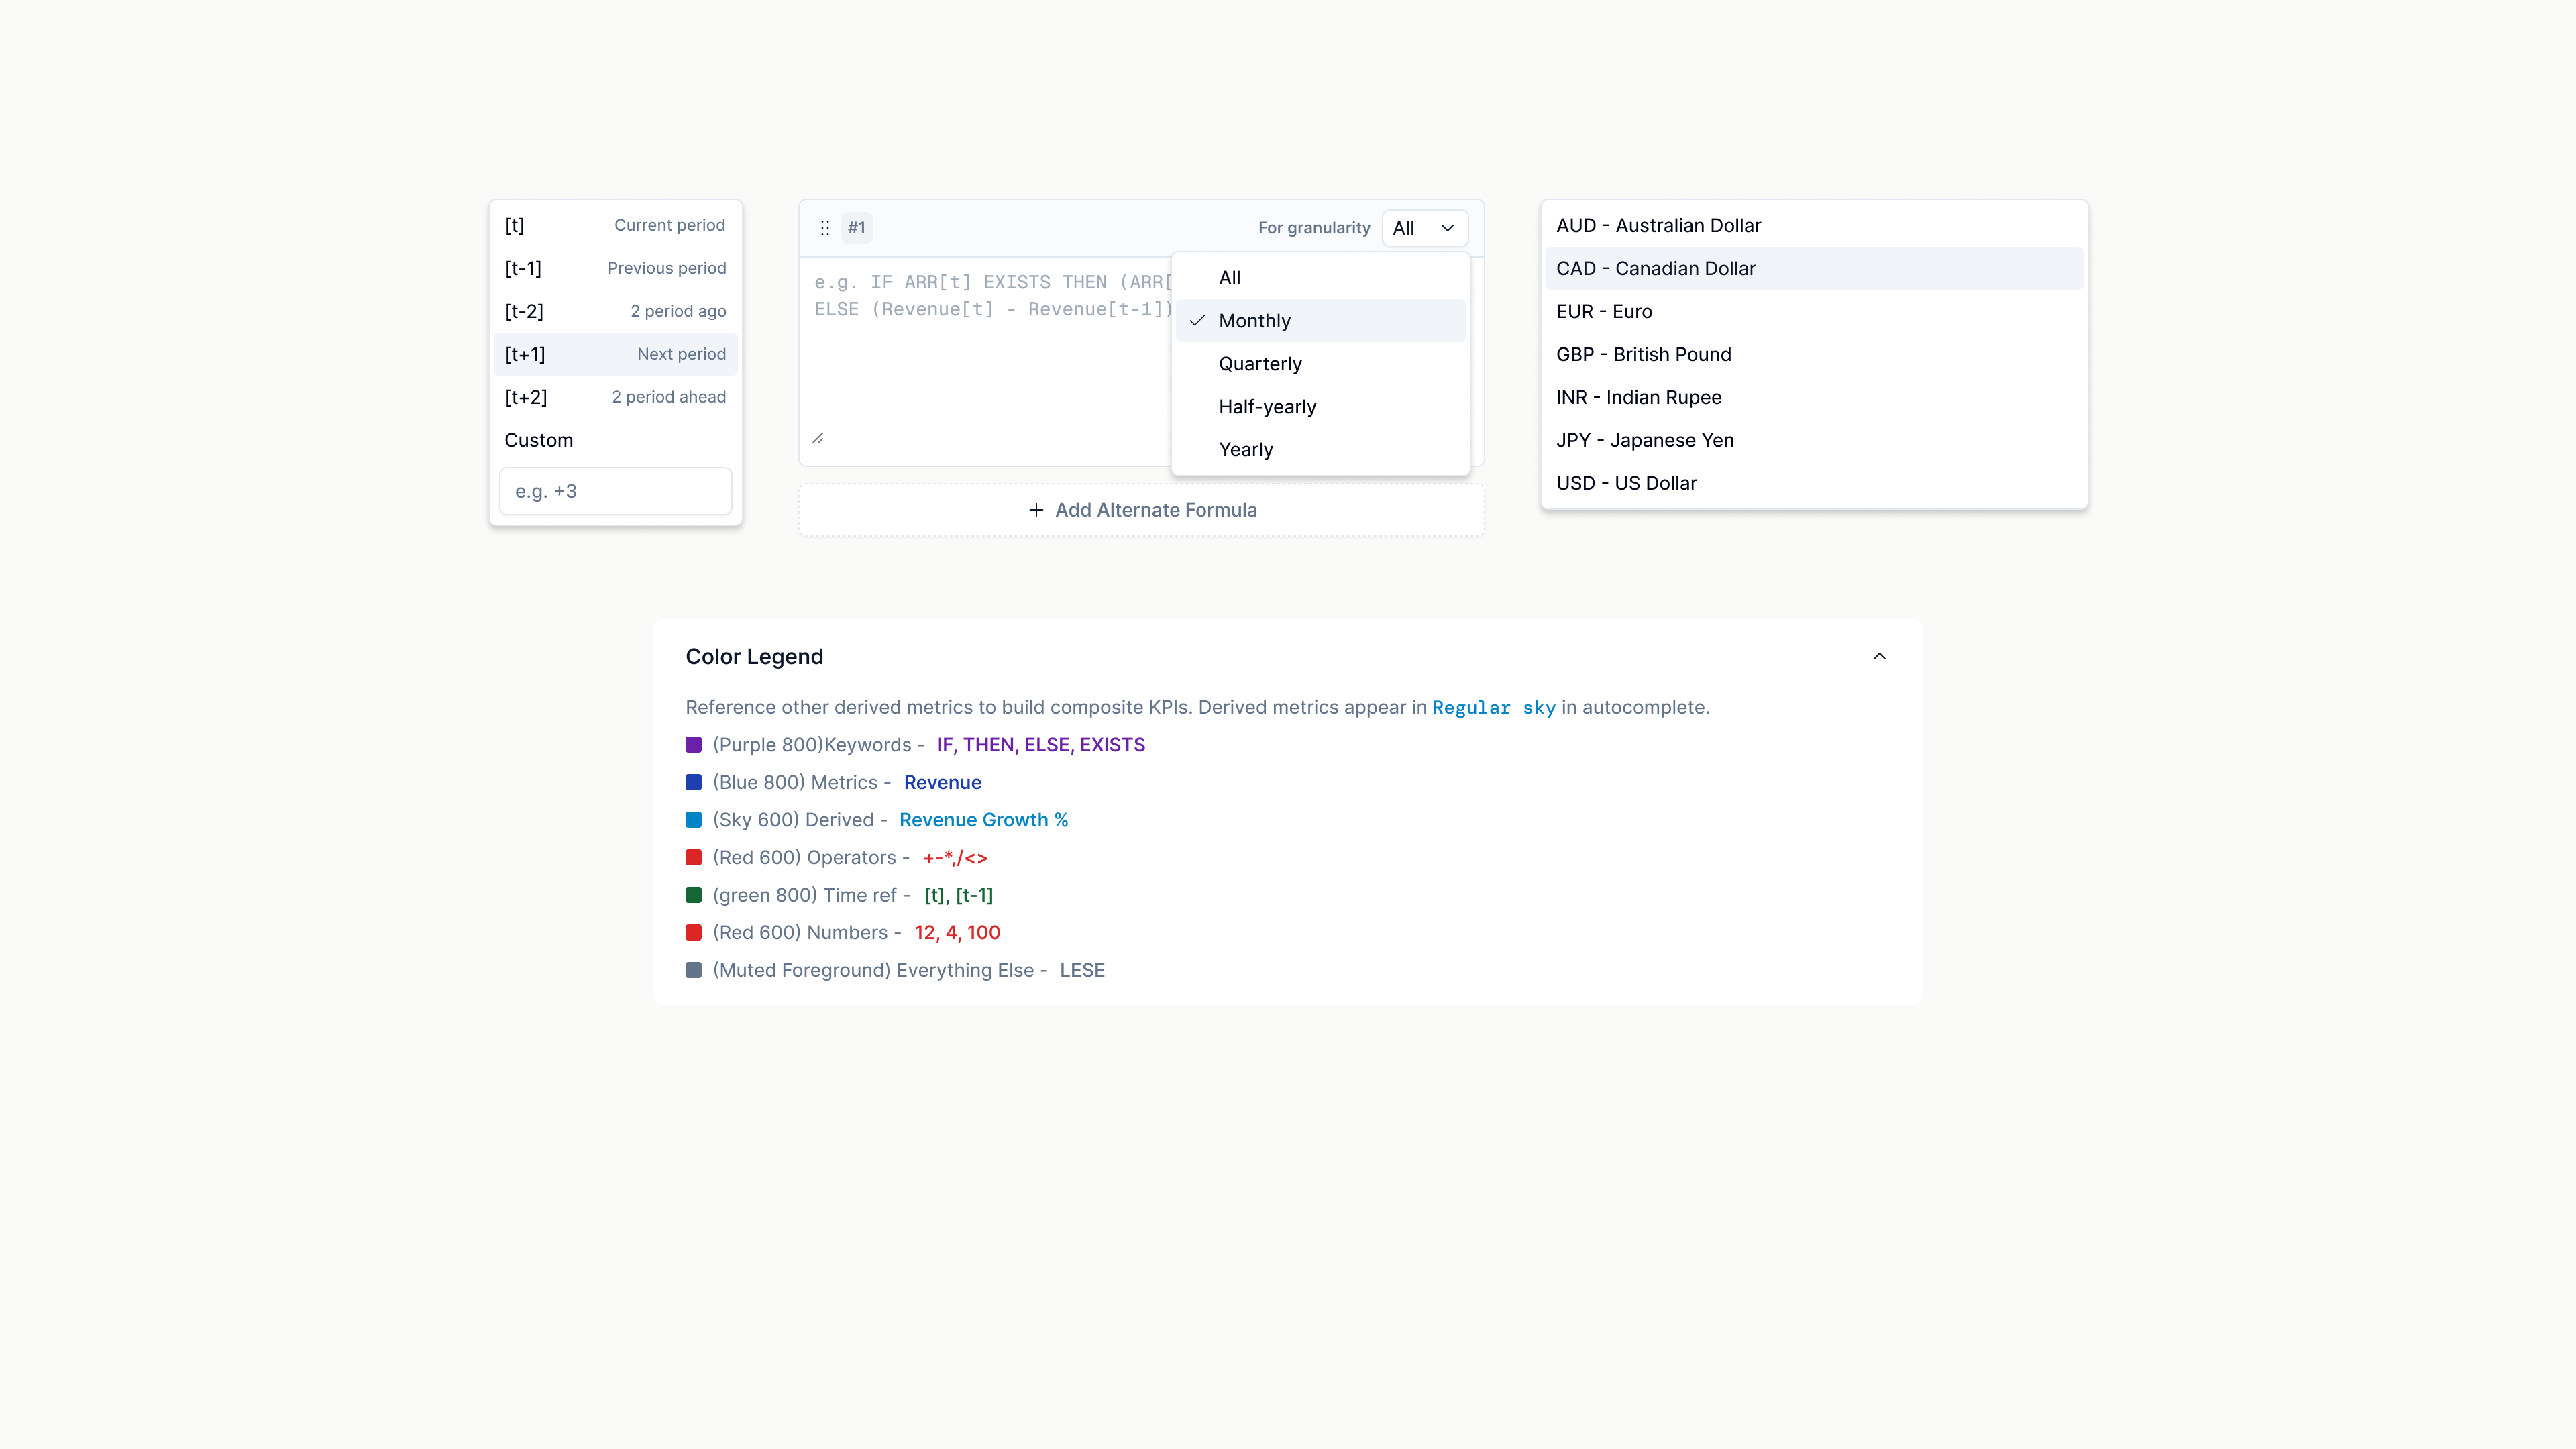Screen dimensions: 2576x1449
Task: Open the For granularity dropdown
Action: [1424, 228]
